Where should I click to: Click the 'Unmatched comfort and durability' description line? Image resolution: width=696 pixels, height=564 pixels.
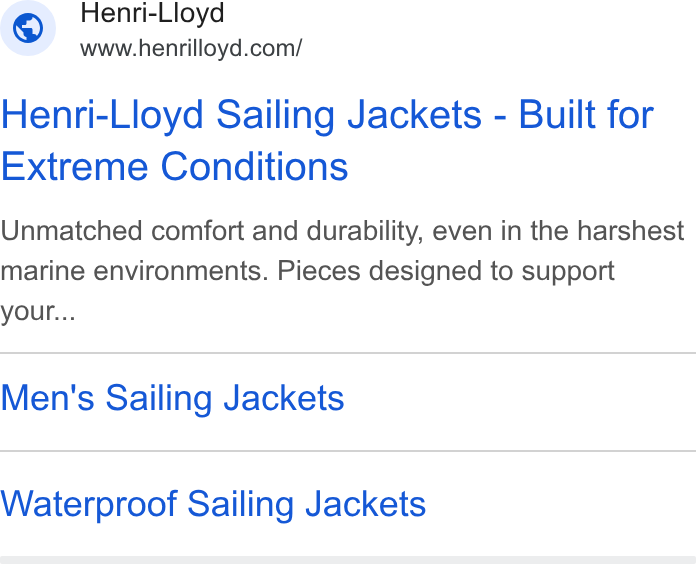point(342,231)
